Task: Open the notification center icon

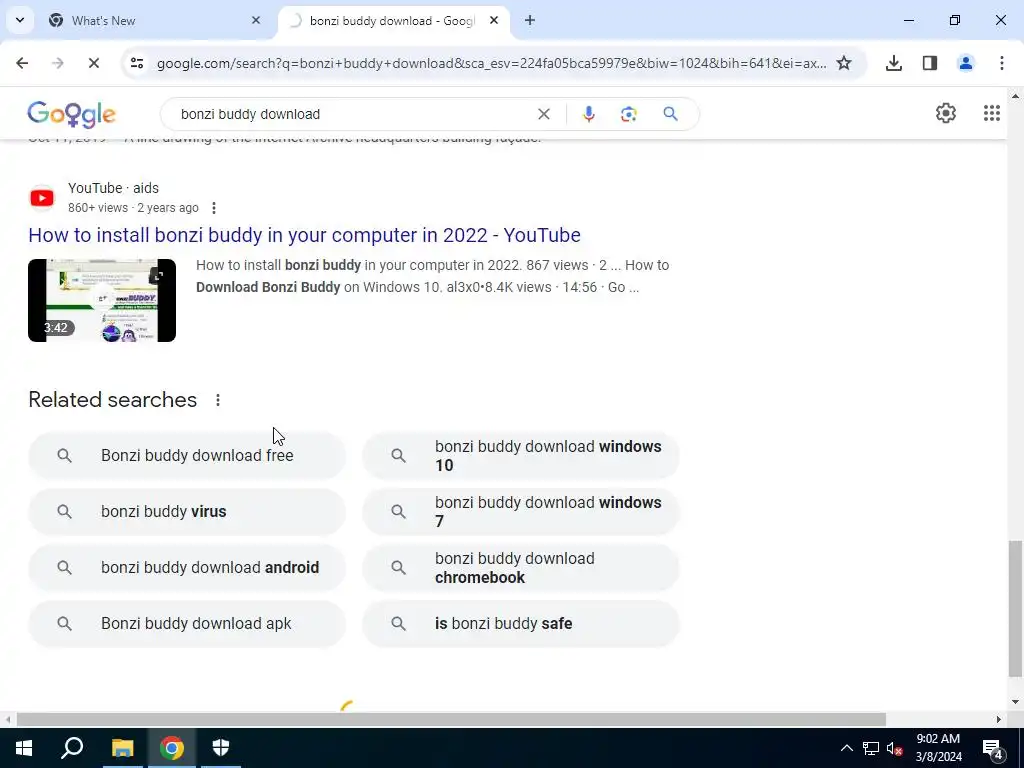Action: point(992,748)
